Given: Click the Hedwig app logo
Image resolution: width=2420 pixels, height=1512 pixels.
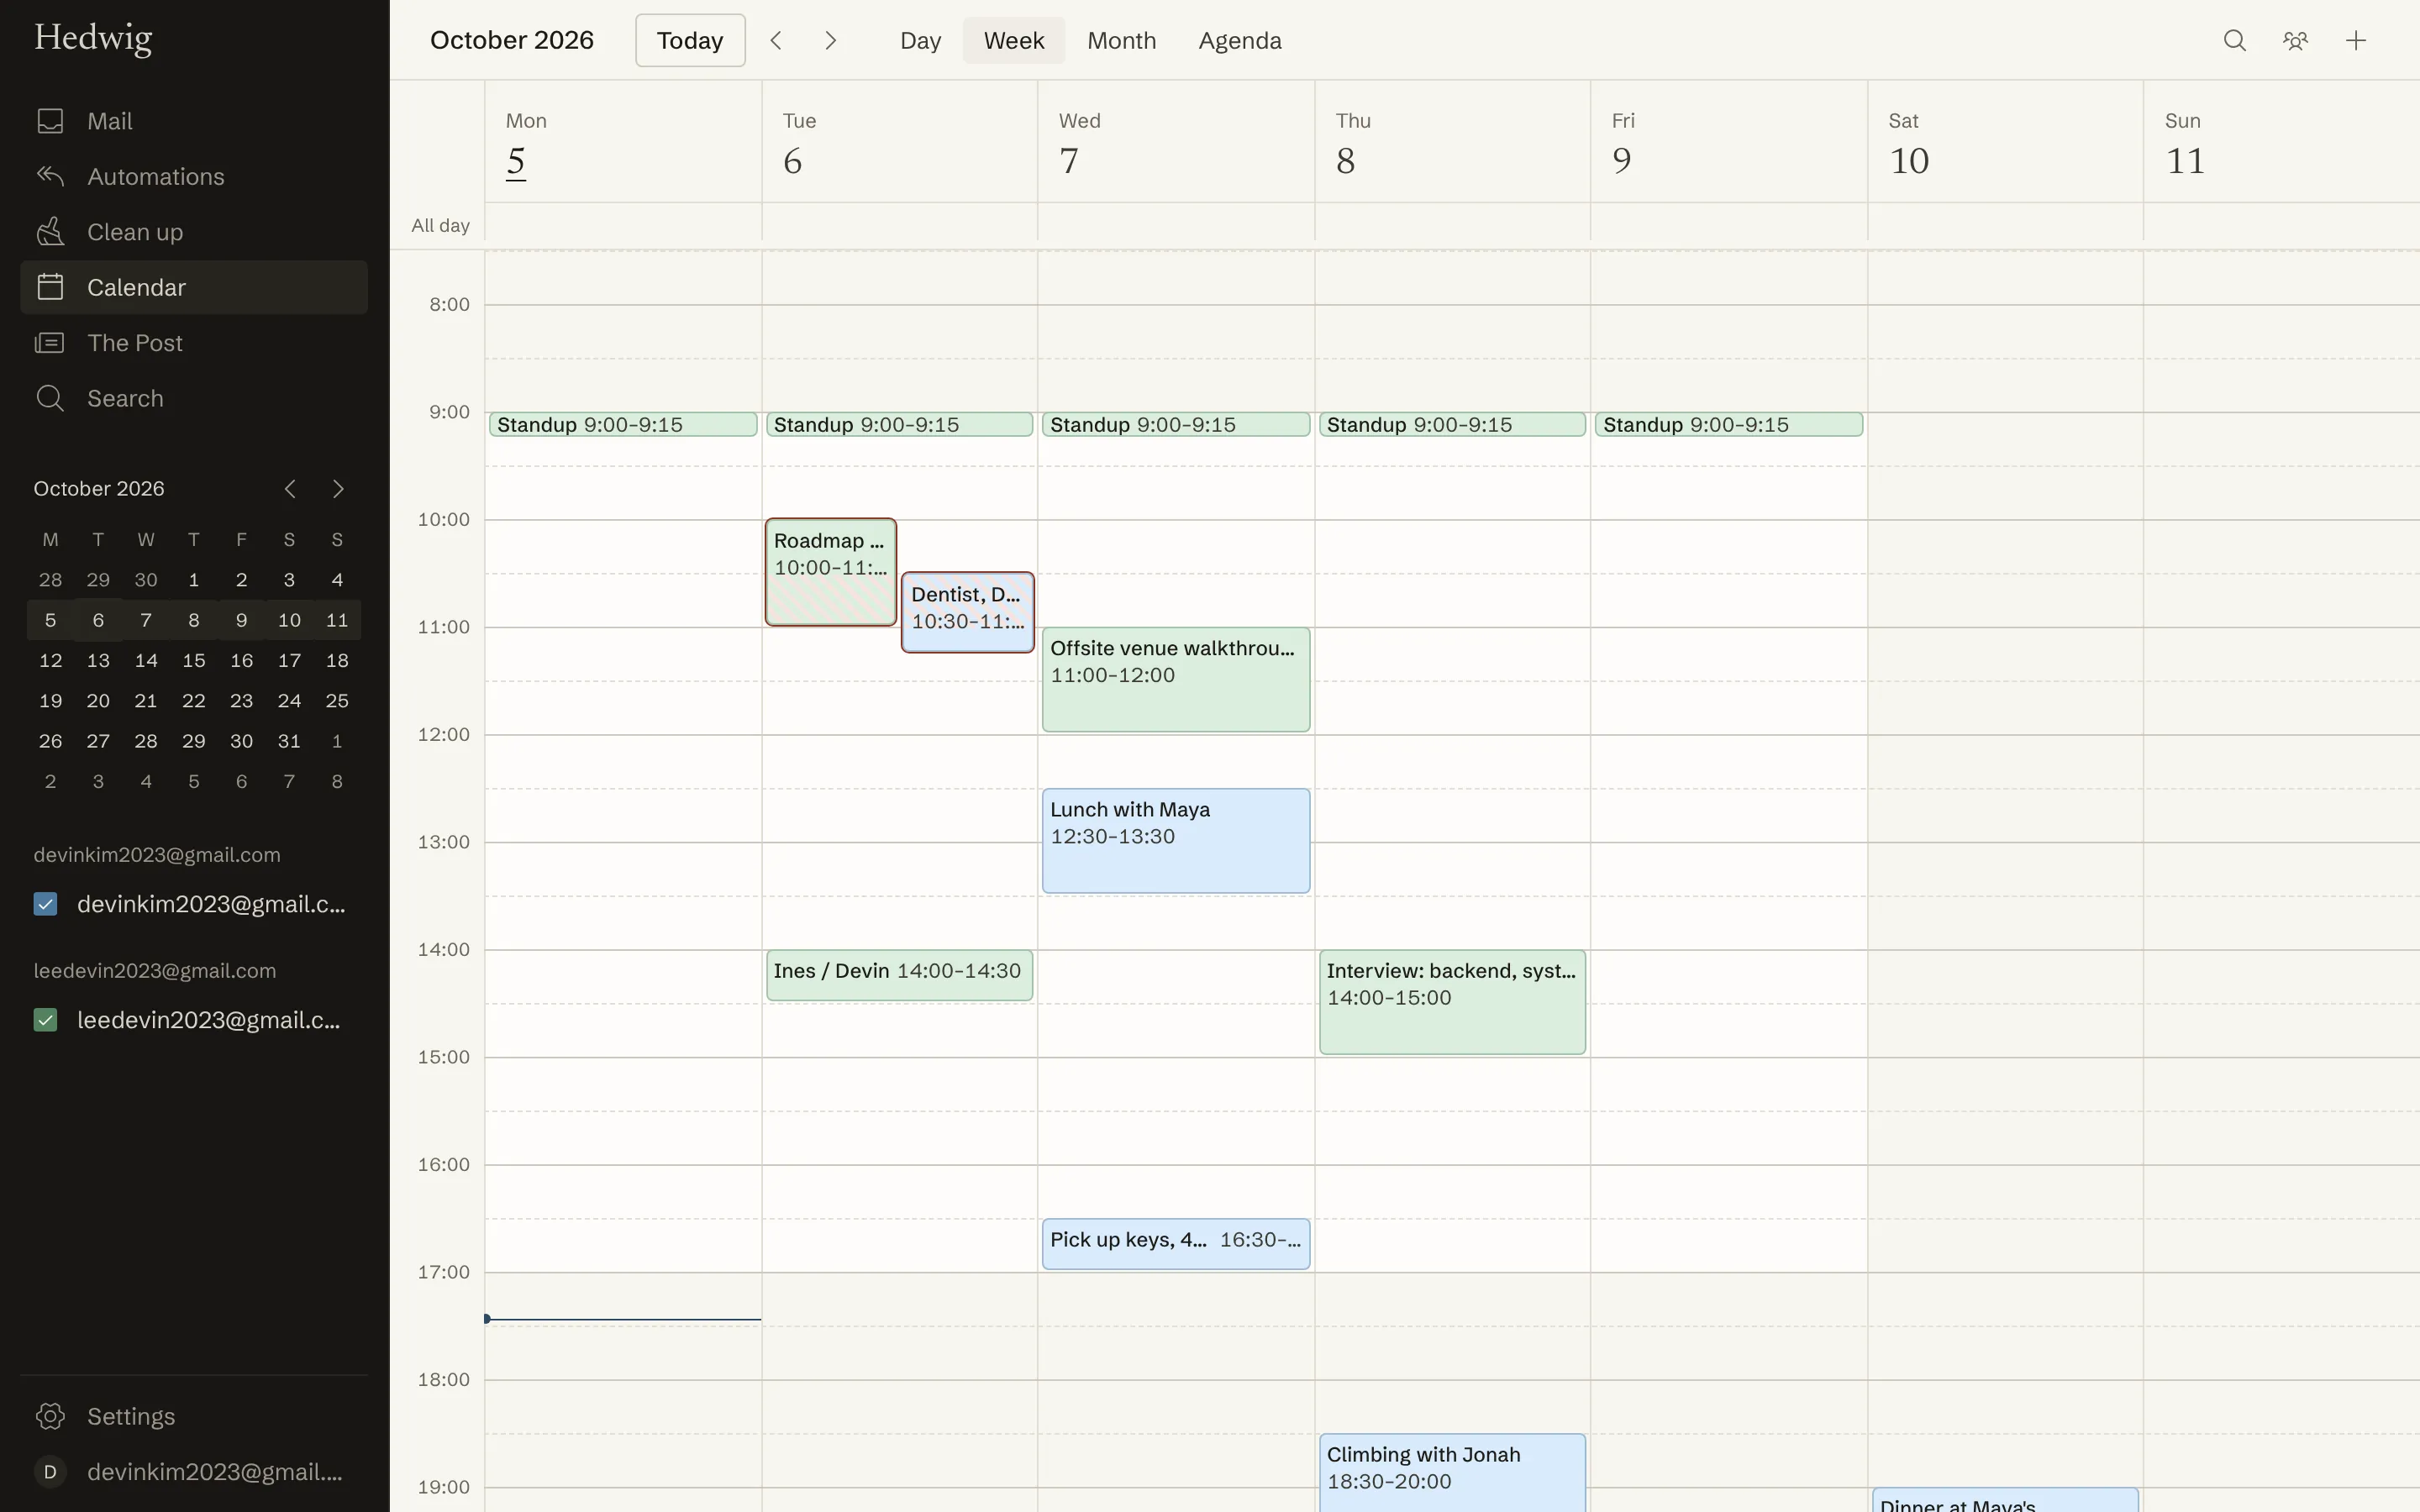Looking at the screenshot, I should pos(93,38).
